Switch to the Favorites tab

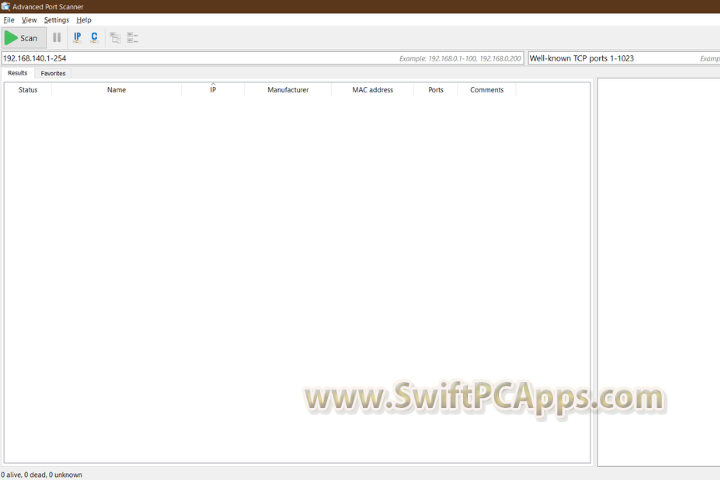click(53, 73)
